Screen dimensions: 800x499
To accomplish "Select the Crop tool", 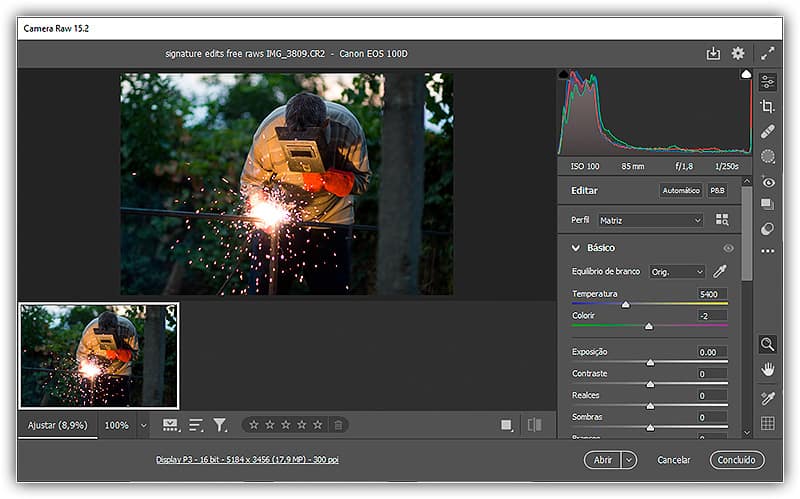I will 767,106.
